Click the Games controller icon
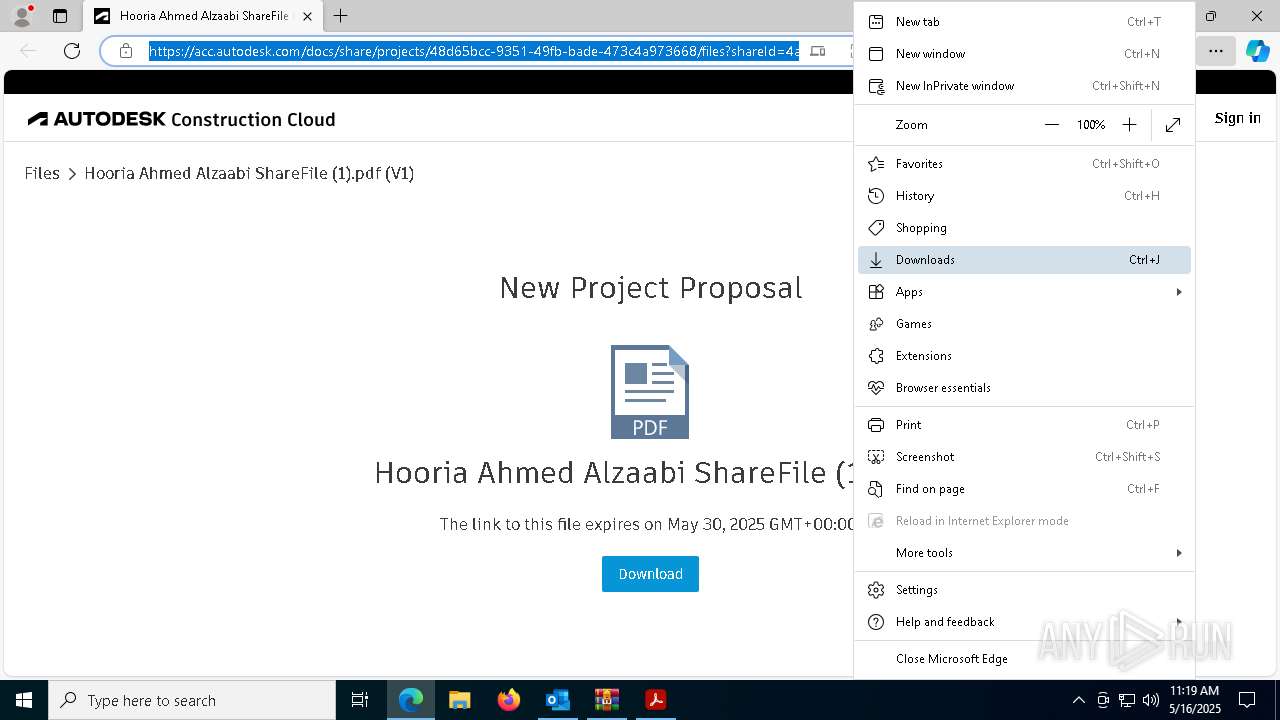The width and height of the screenshot is (1280, 720). tap(876, 324)
